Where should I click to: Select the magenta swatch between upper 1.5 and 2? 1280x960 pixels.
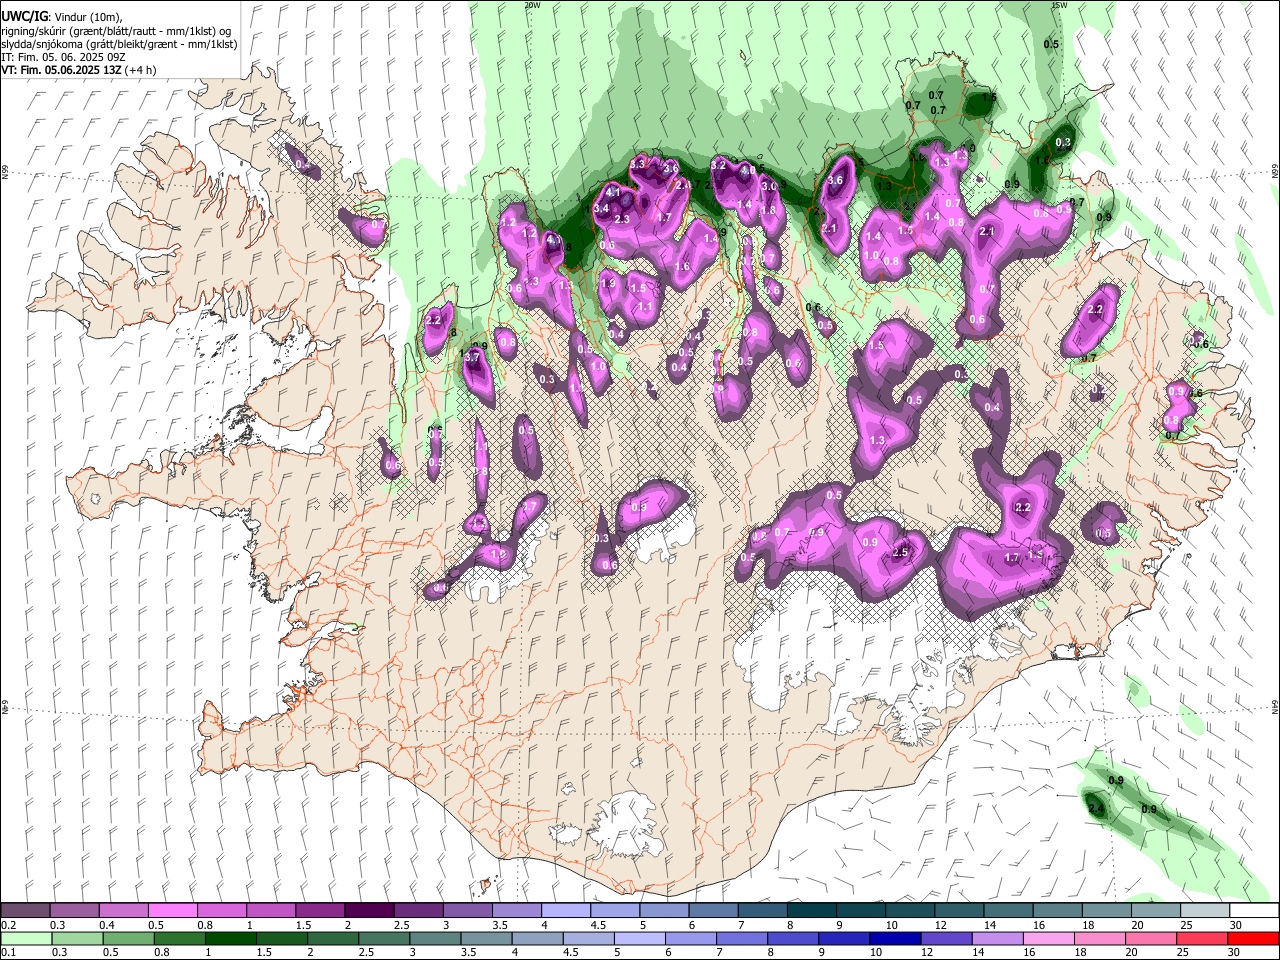[x=319, y=911]
